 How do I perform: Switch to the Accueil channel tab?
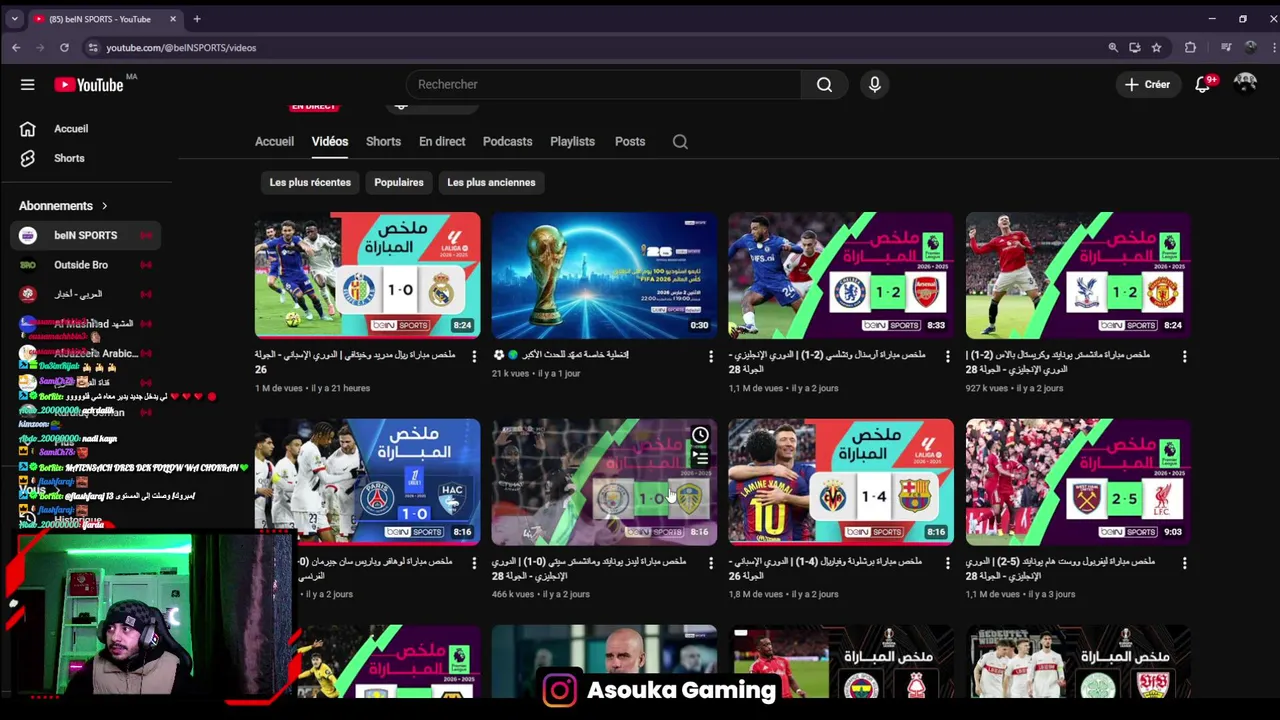(x=274, y=142)
